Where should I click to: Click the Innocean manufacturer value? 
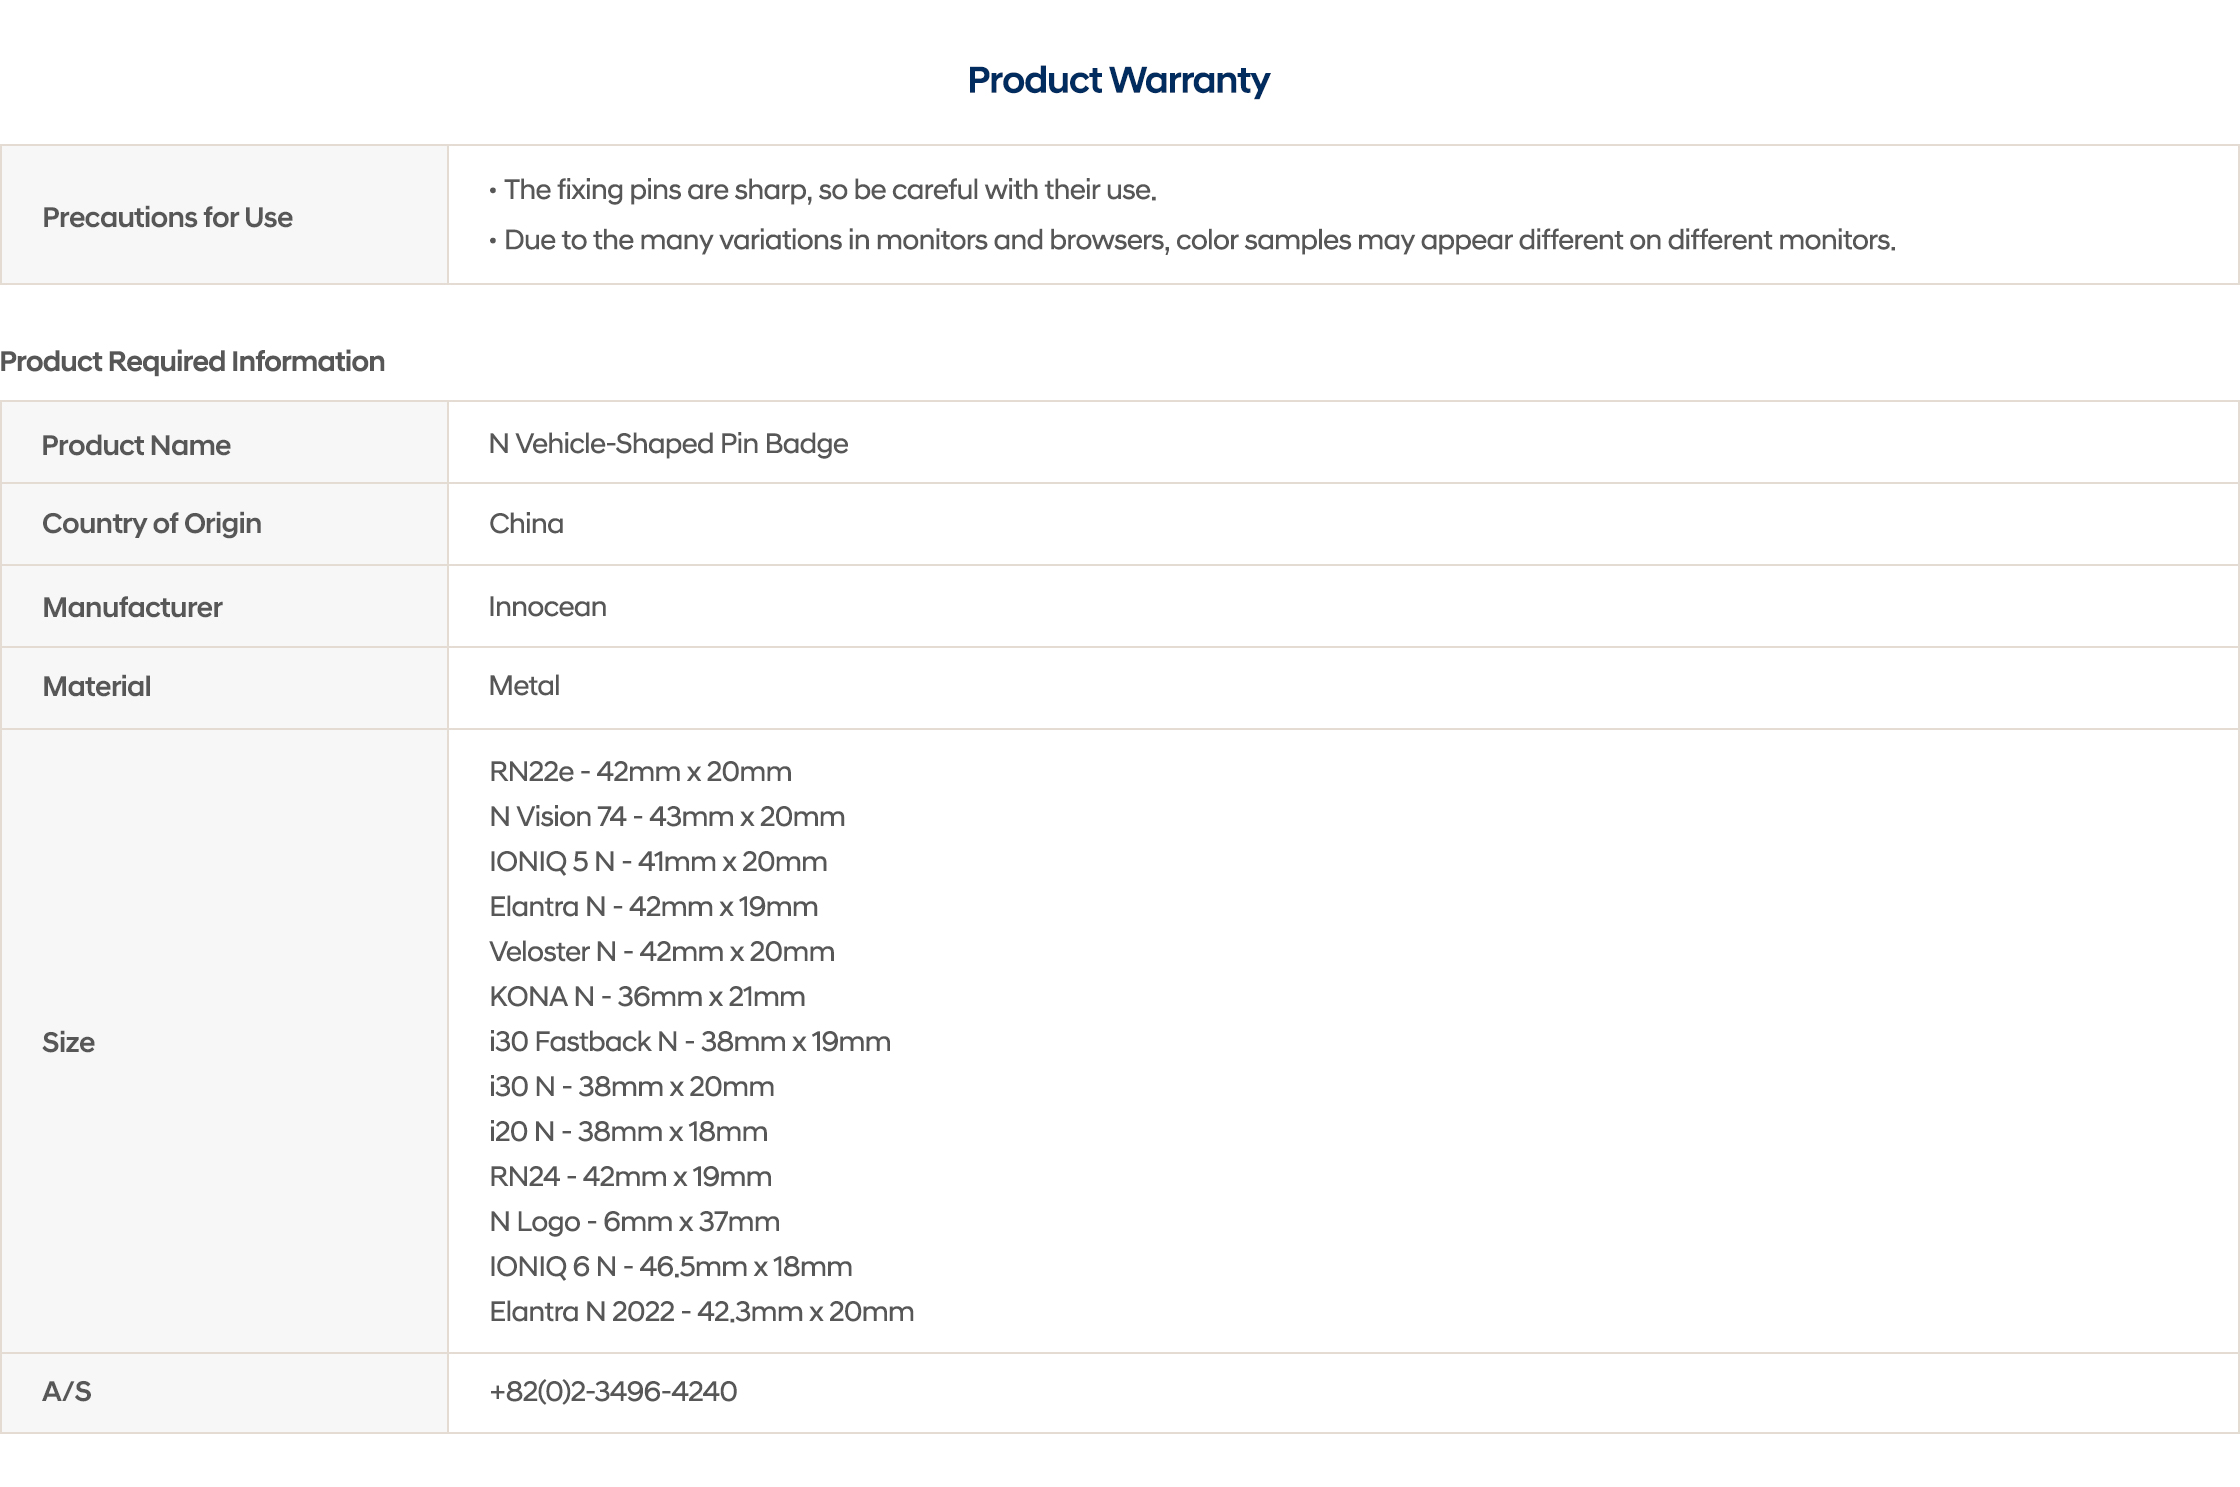[x=547, y=606]
